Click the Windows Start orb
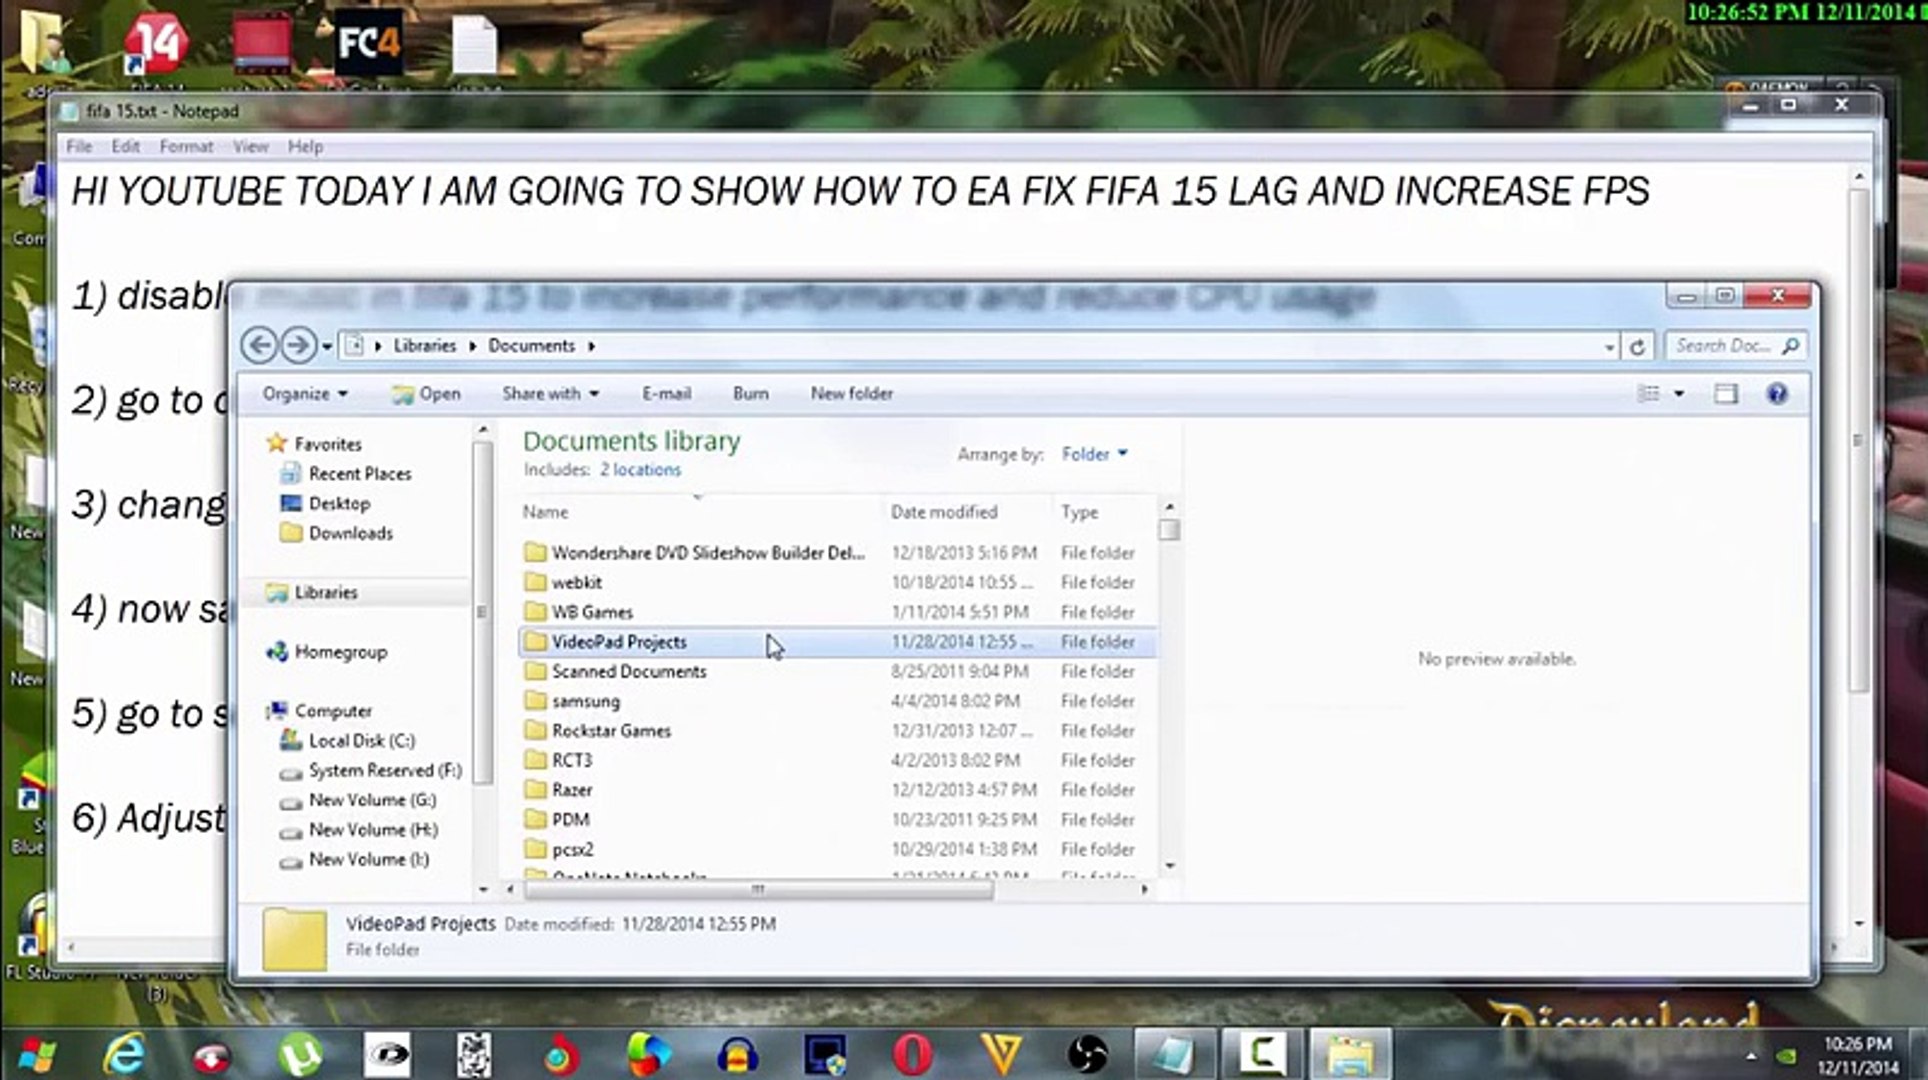 [37, 1054]
